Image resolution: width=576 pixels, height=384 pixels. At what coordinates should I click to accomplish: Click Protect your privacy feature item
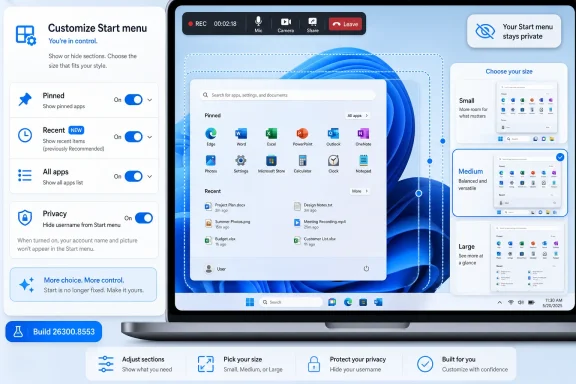[x=346, y=364]
